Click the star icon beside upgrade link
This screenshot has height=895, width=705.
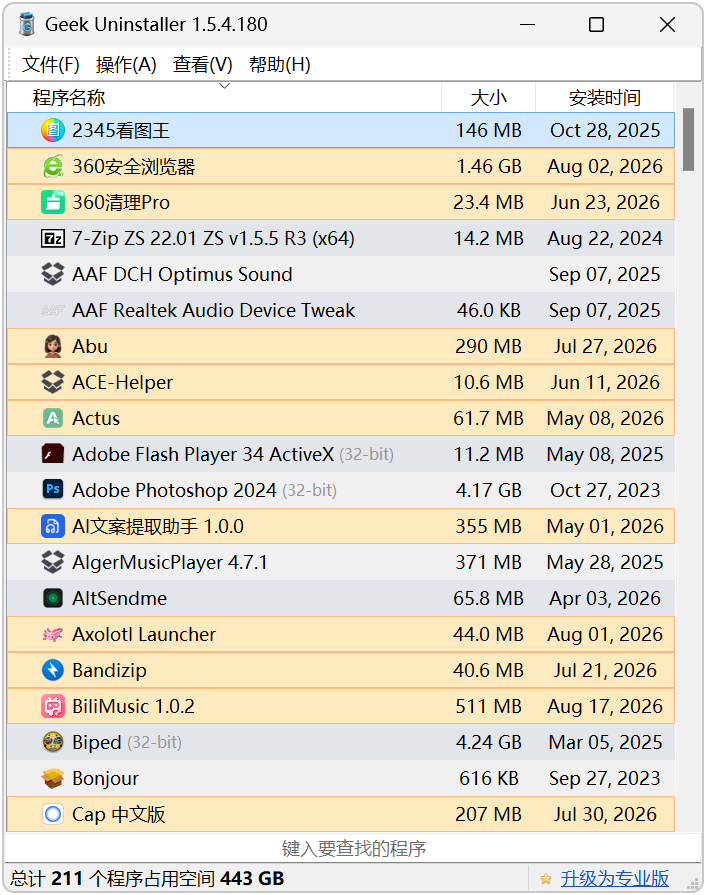coord(546,878)
